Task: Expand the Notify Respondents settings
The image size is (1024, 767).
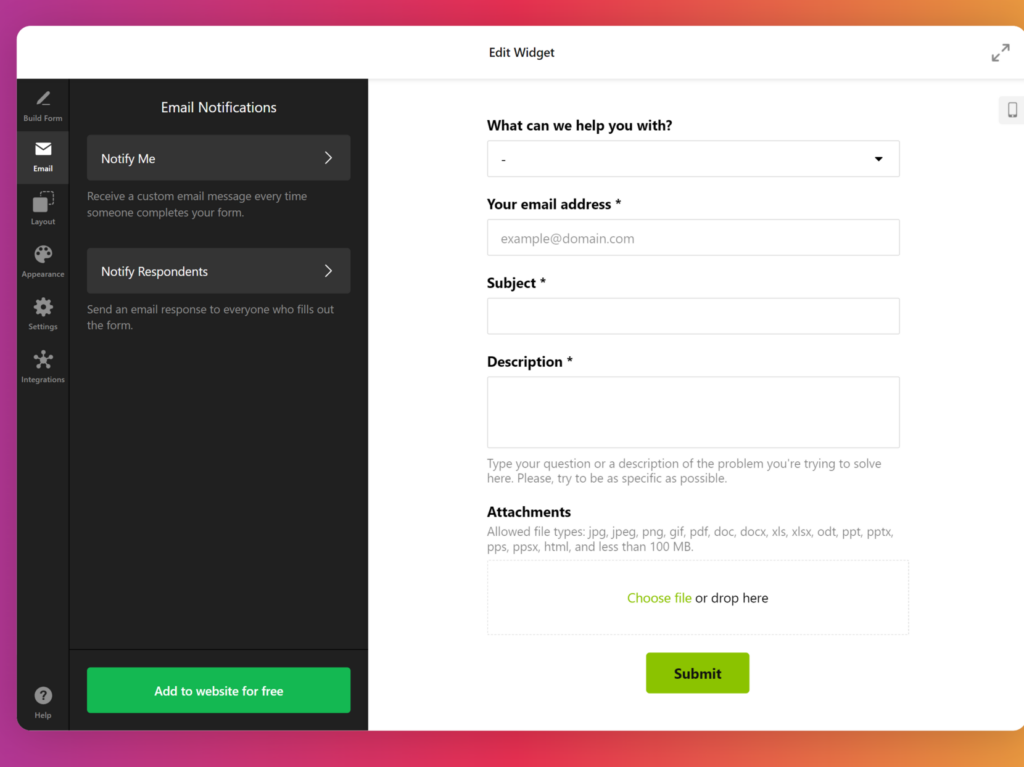Action: click(x=218, y=271)
